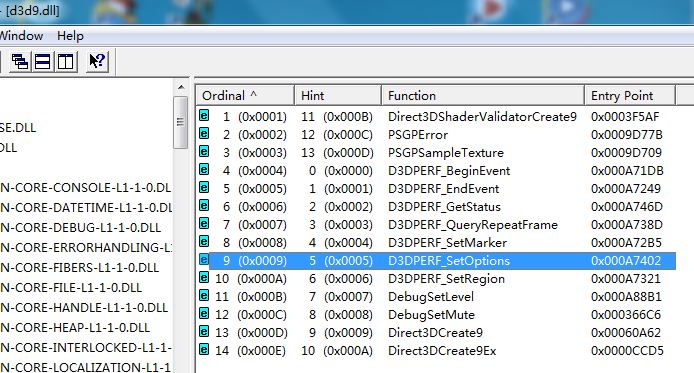The image size is (694, 373).
Task: Sort by the Ordinal column header
Action: [245, 95]
